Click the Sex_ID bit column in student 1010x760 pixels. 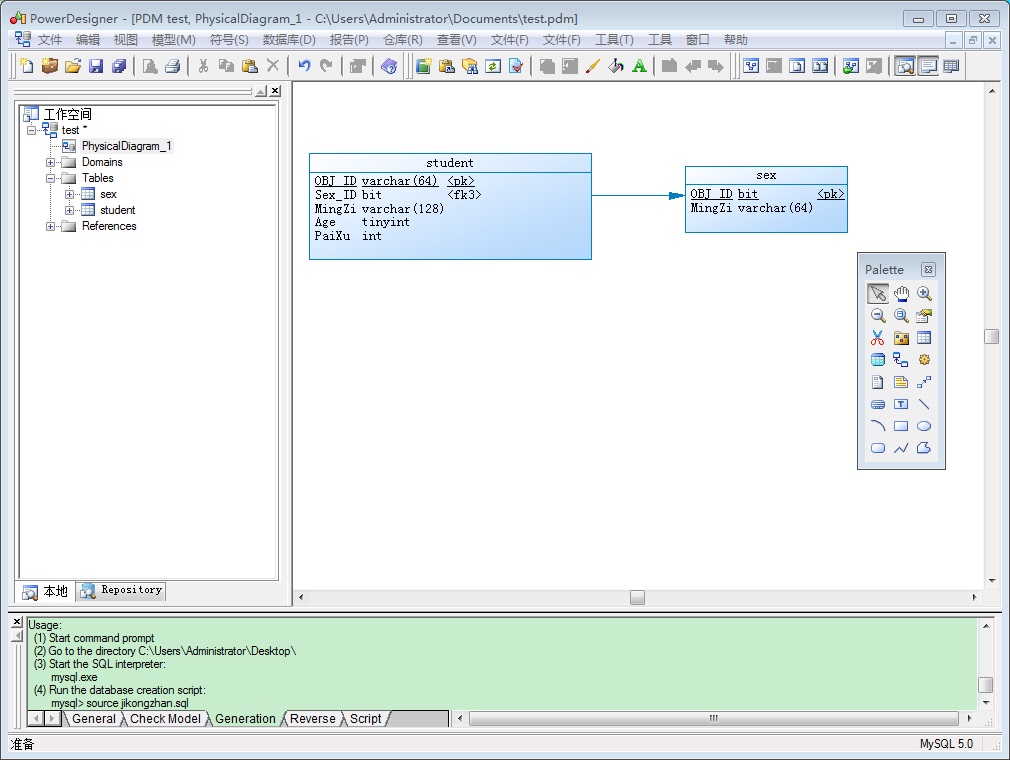pyautogui.click(x=397, y=195)
